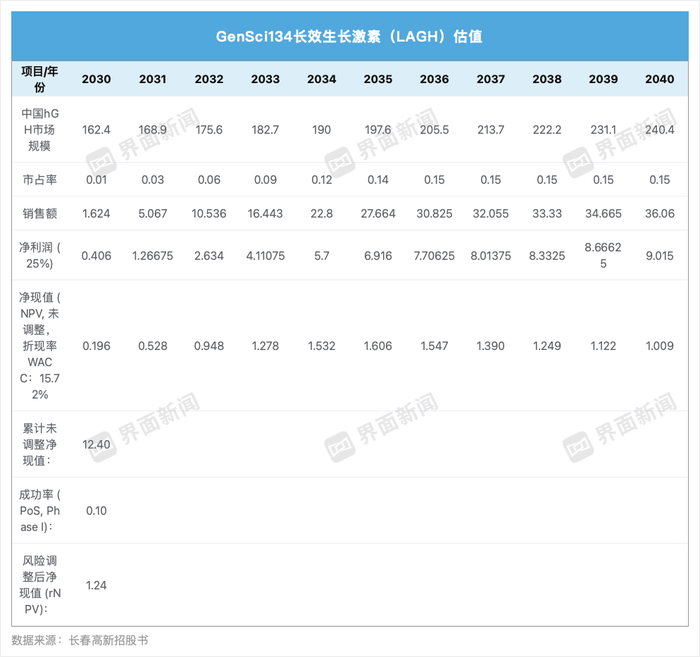Click sales value 27.664 for 2035
Screen dimensions: 700x657
(x=378, y=215)
